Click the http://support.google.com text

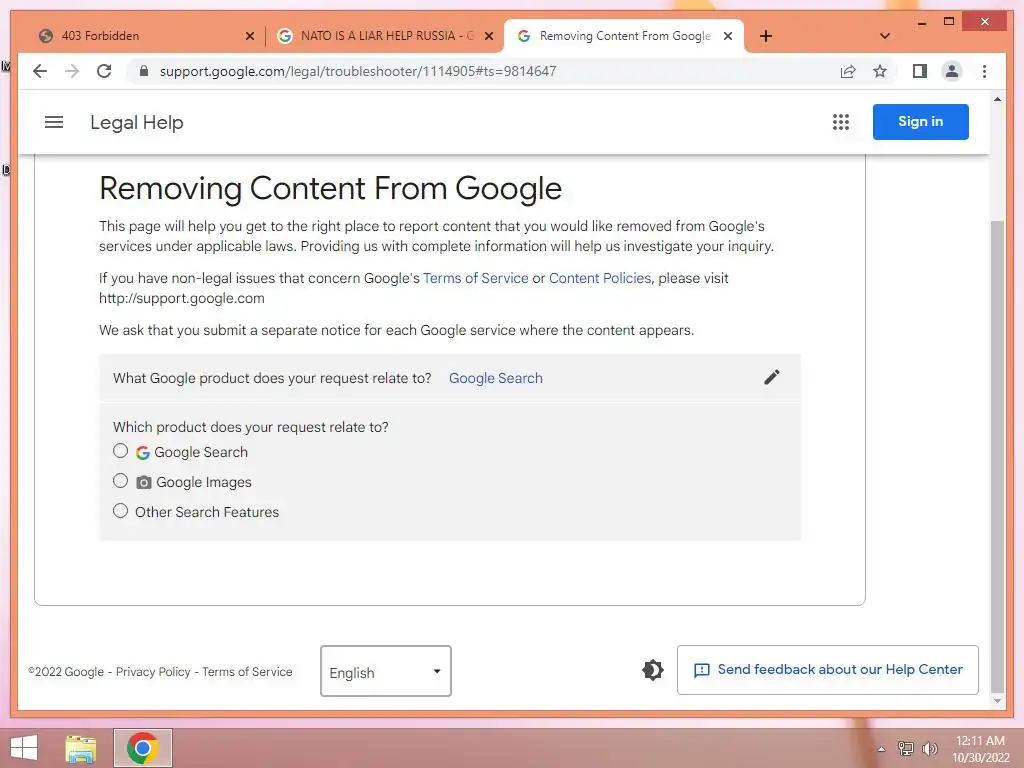click(182, 298)
